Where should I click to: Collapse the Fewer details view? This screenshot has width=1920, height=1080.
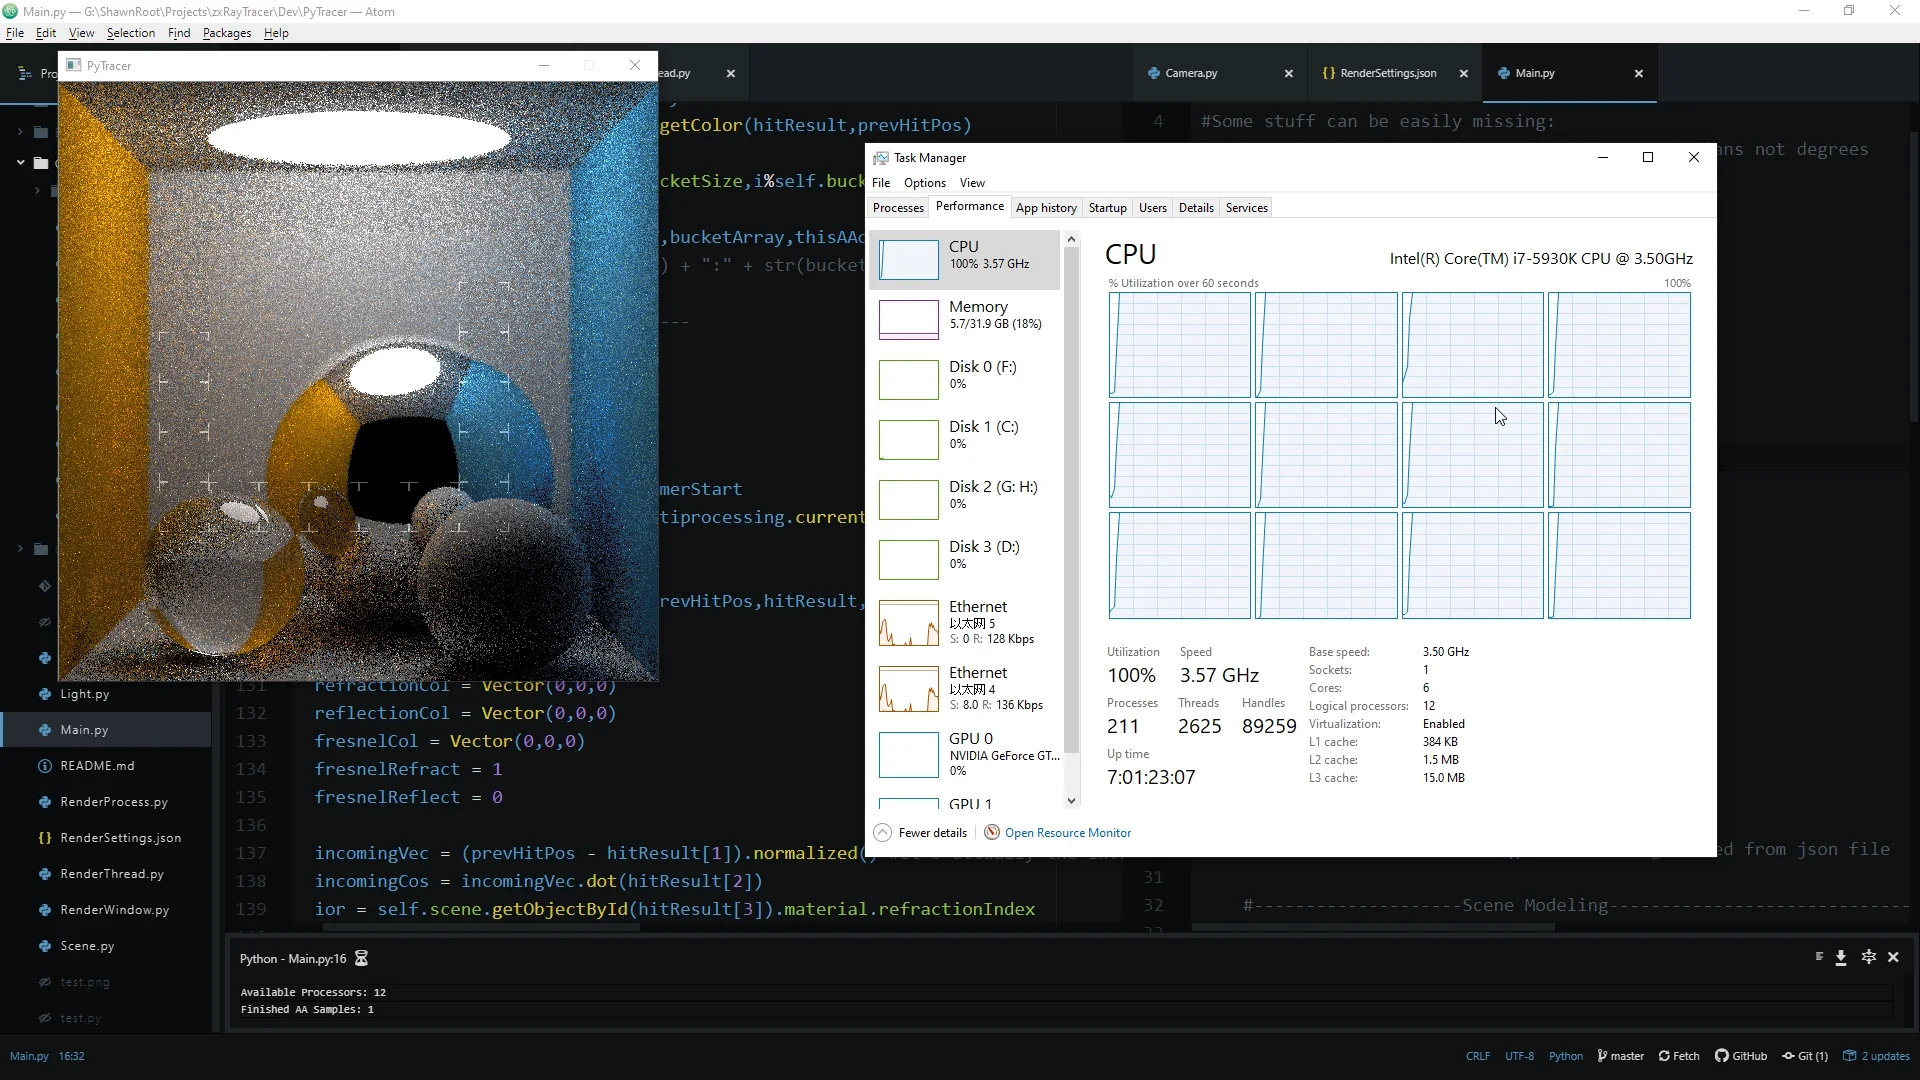(919, 832)
